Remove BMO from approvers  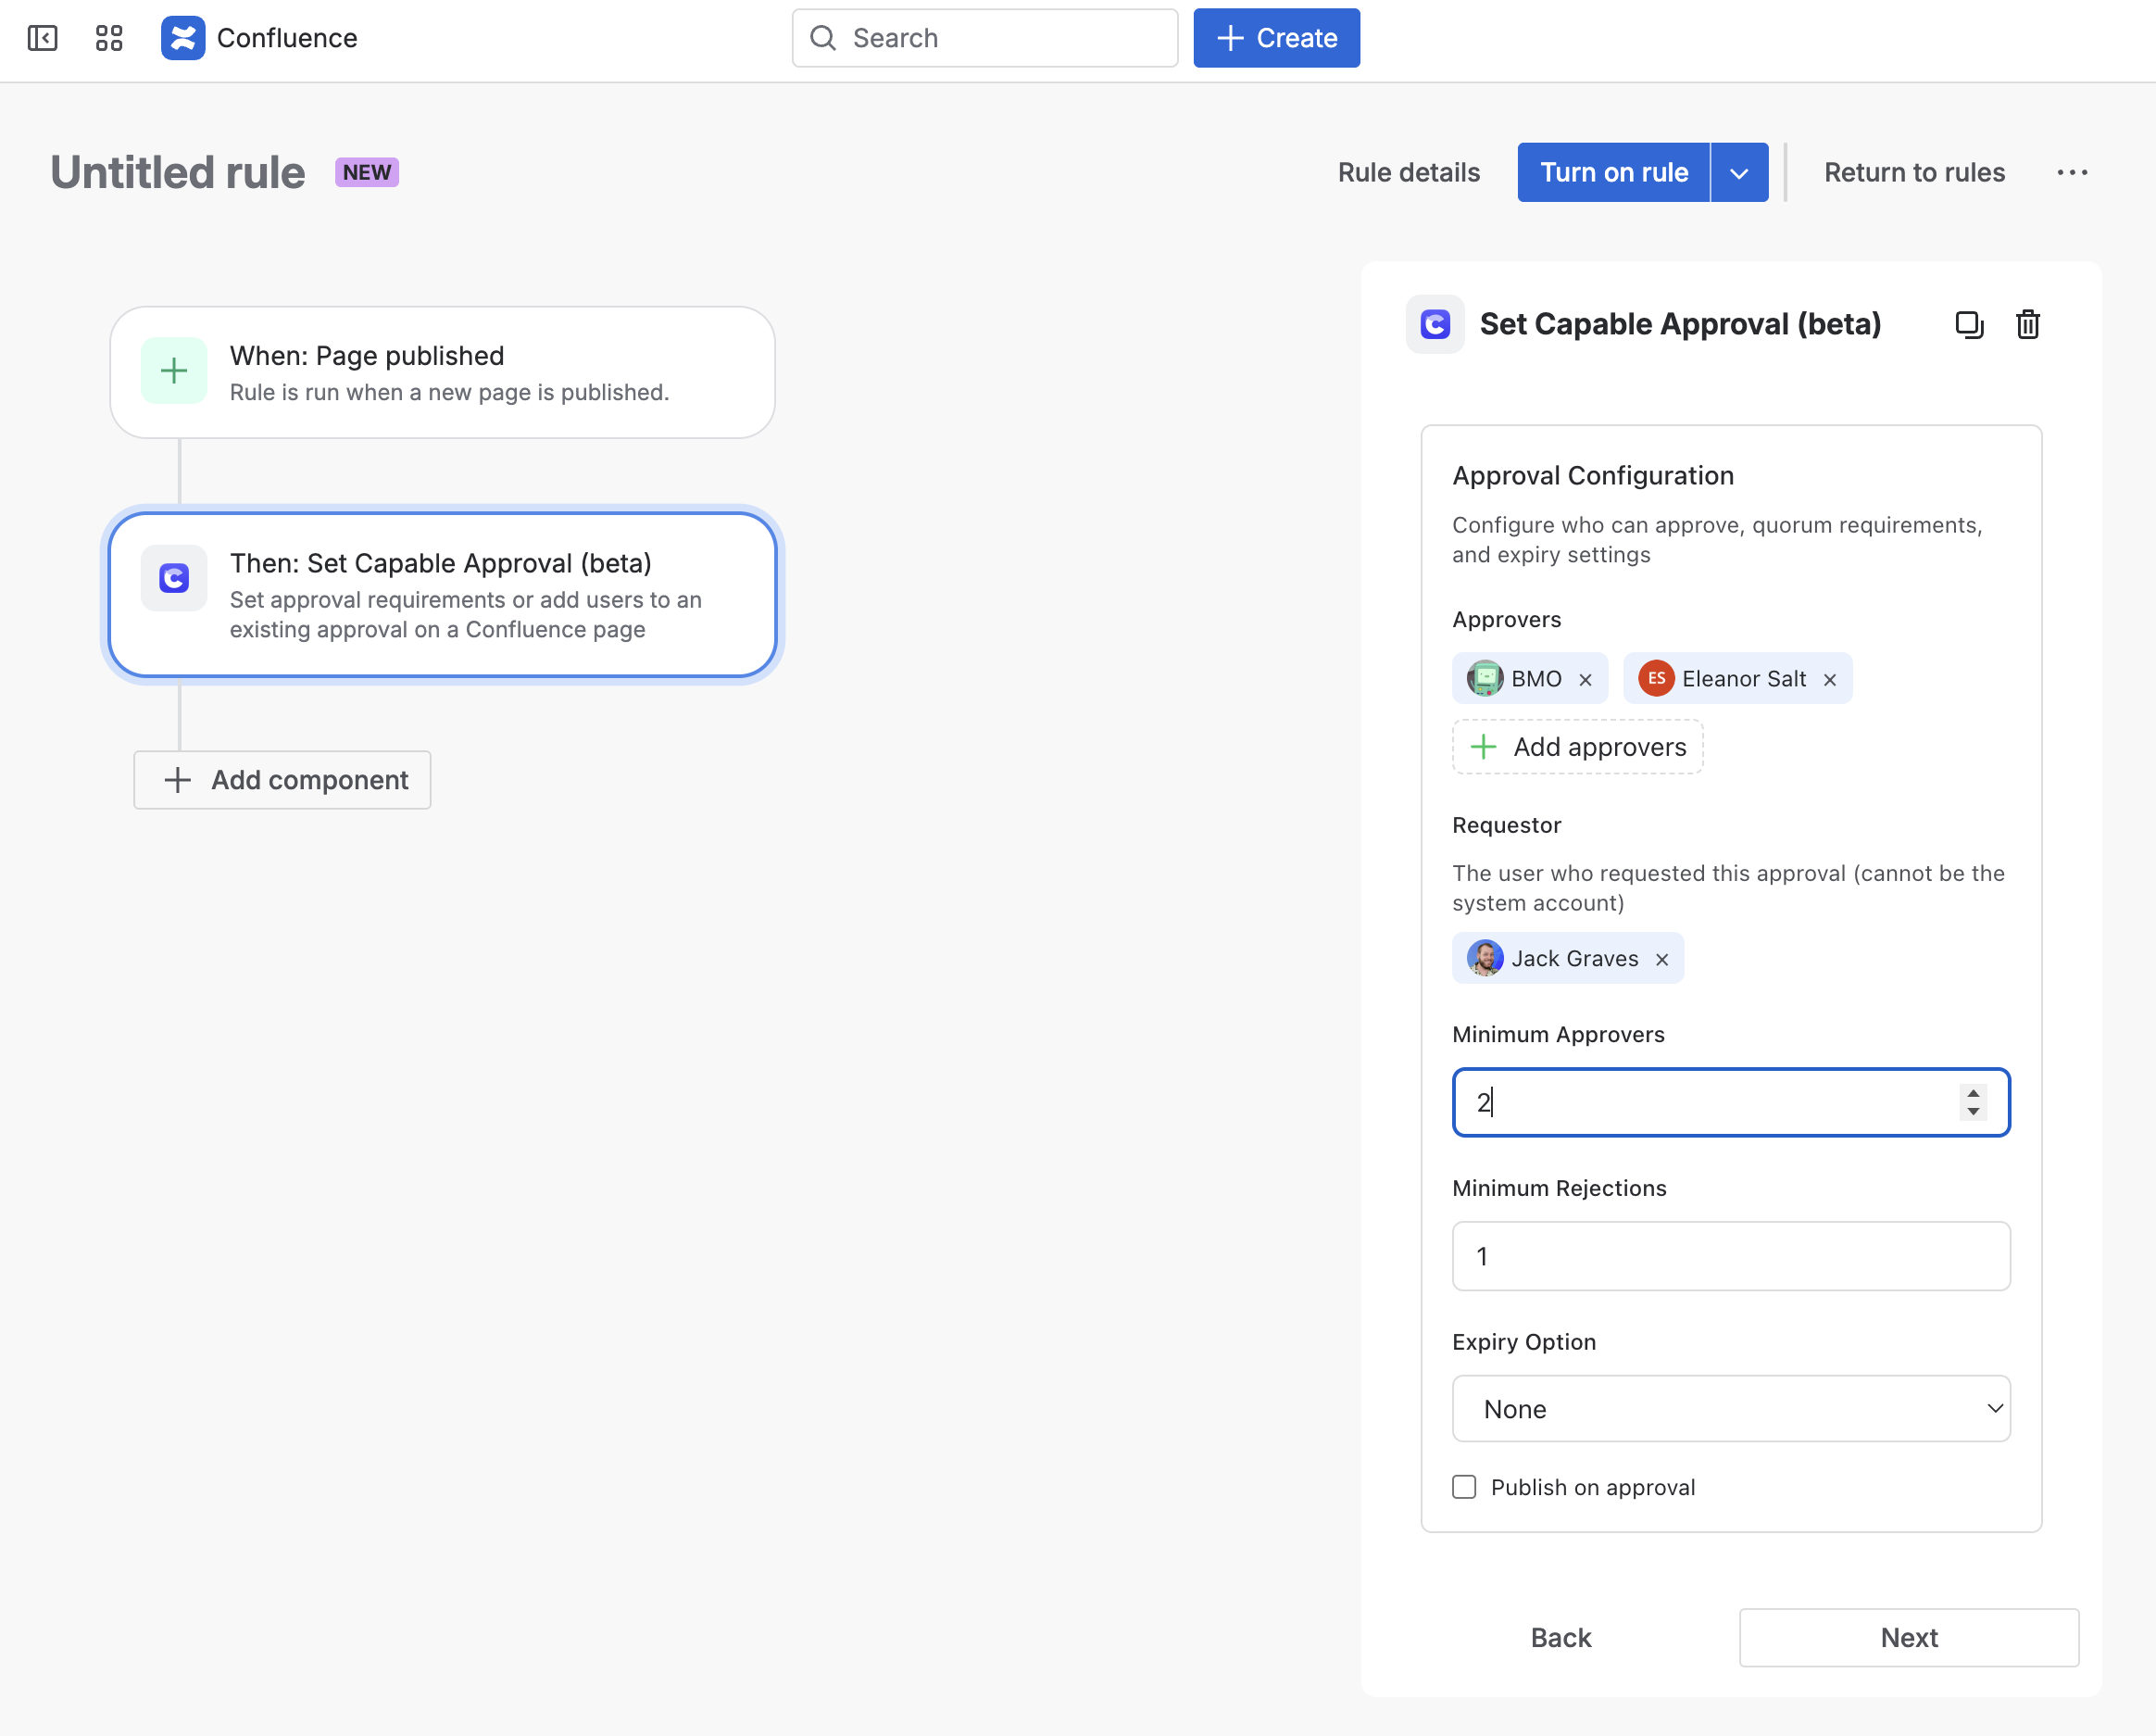tap(1586, 680)
